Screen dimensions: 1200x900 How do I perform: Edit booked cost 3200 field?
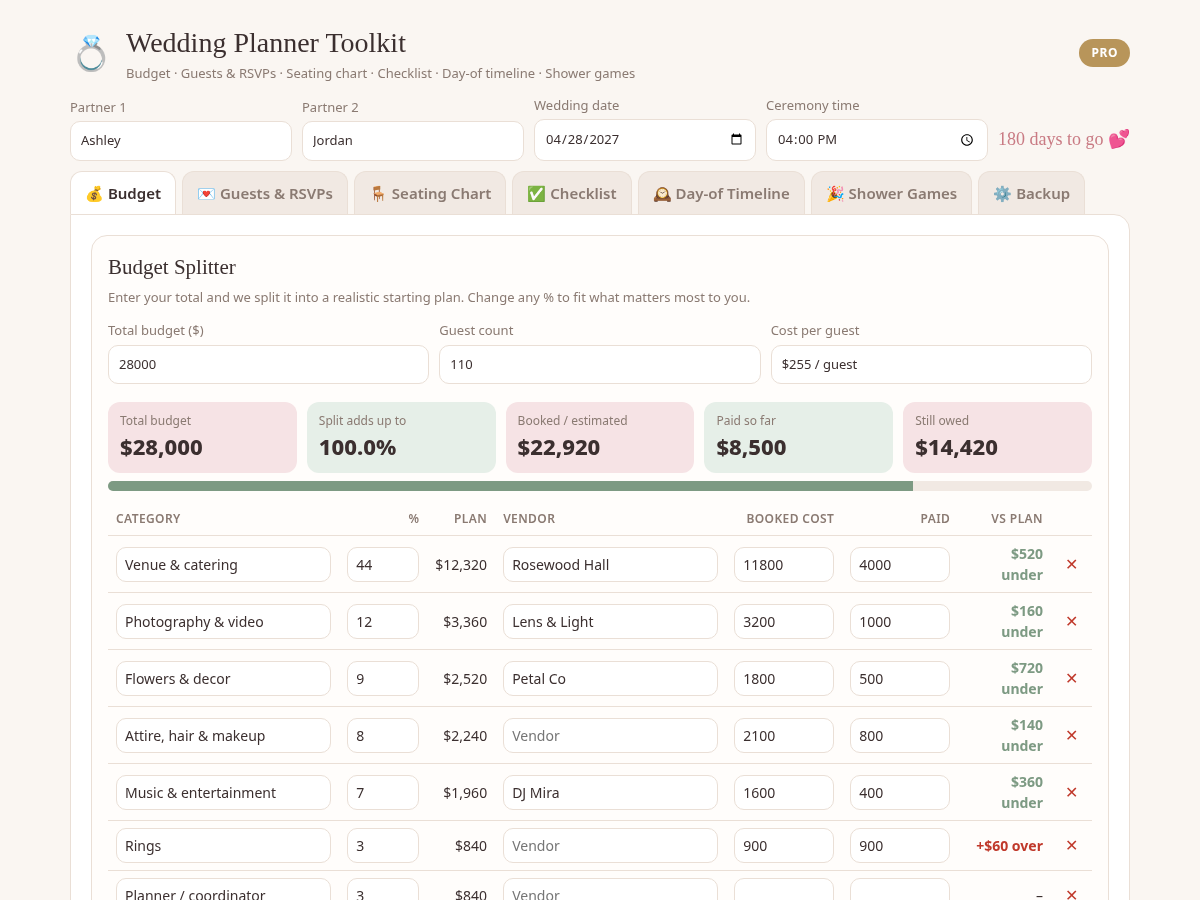click(784, 621)
